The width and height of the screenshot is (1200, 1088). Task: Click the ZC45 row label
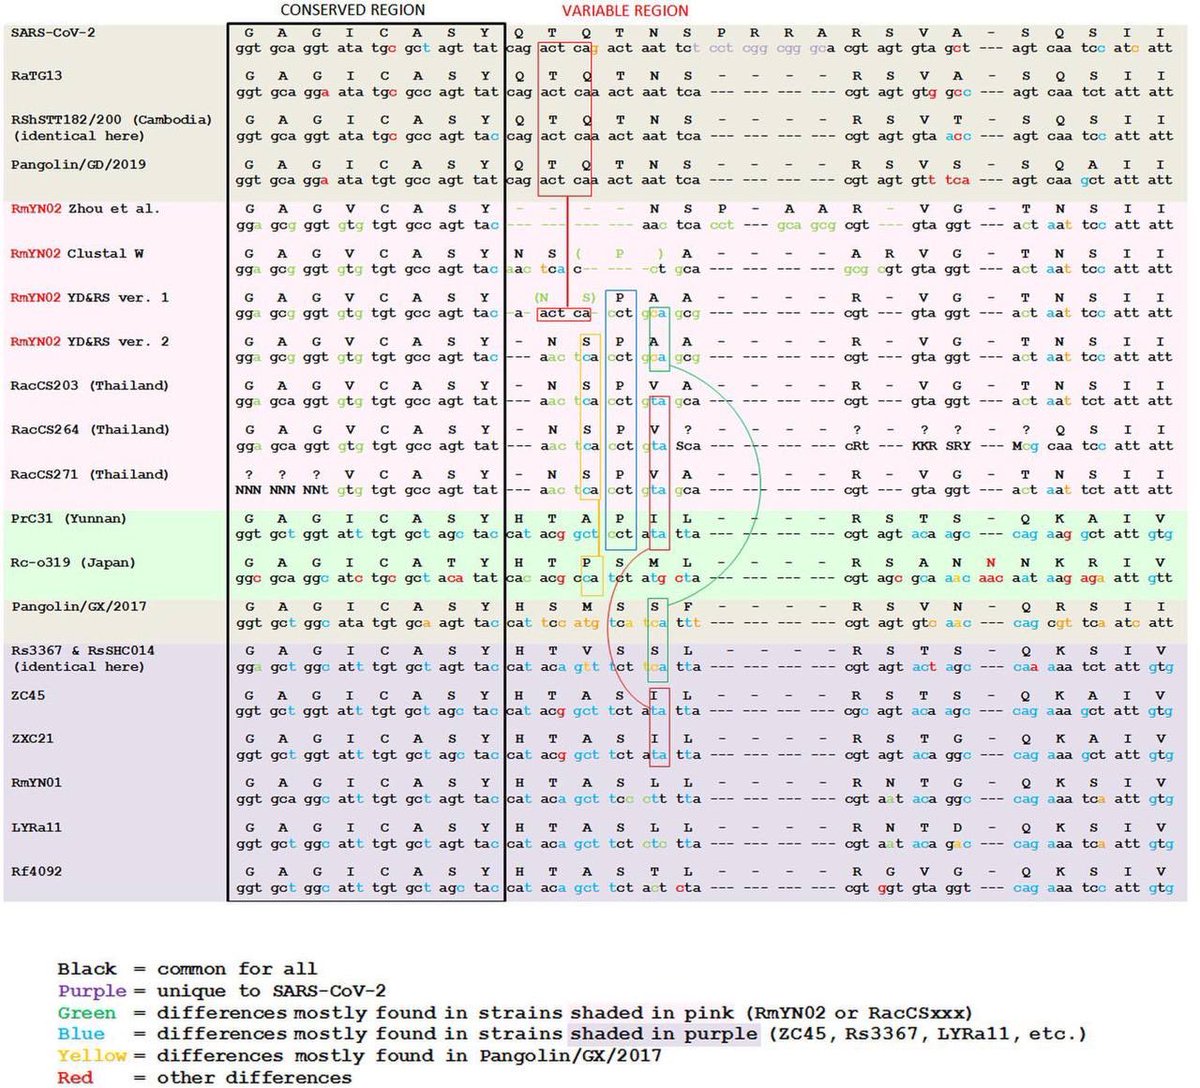[x=28, y=695]
